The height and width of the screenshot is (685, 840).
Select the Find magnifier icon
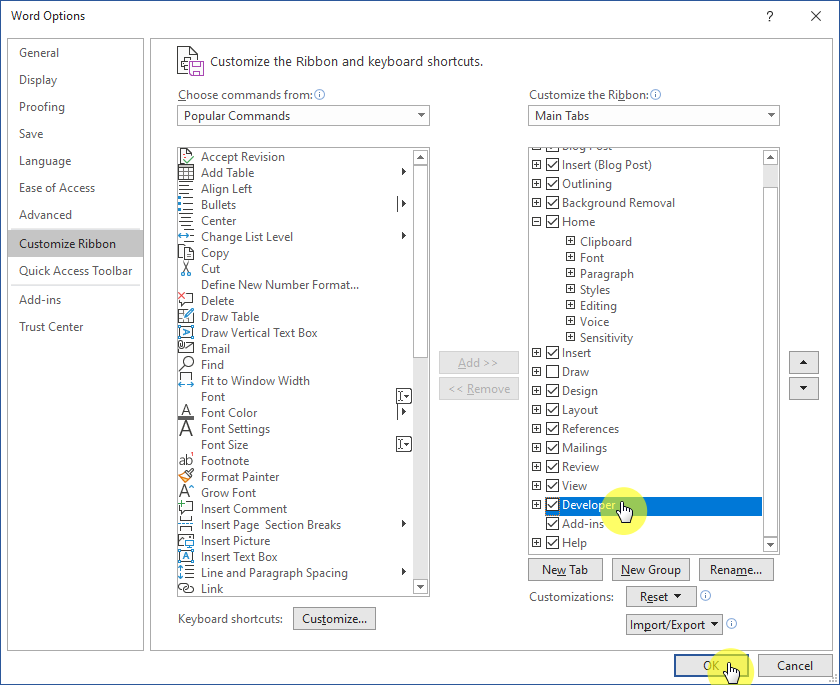coord(186,364)
